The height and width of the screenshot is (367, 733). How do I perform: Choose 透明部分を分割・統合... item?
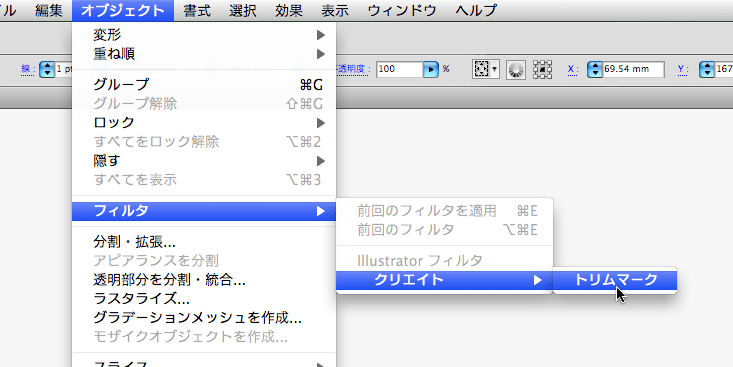coord(204,280)
